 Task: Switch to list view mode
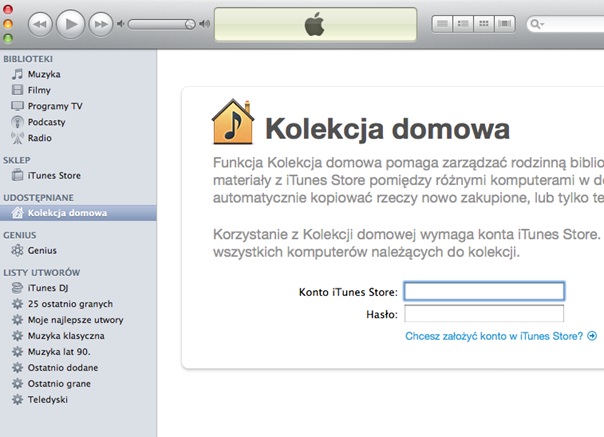(442, 23)
